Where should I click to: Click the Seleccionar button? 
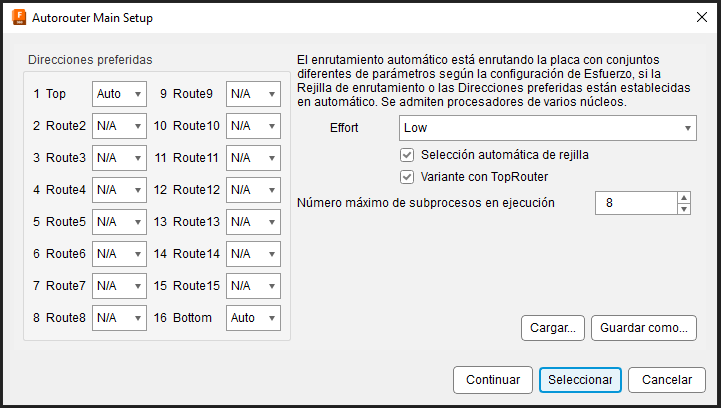point(580,380)
